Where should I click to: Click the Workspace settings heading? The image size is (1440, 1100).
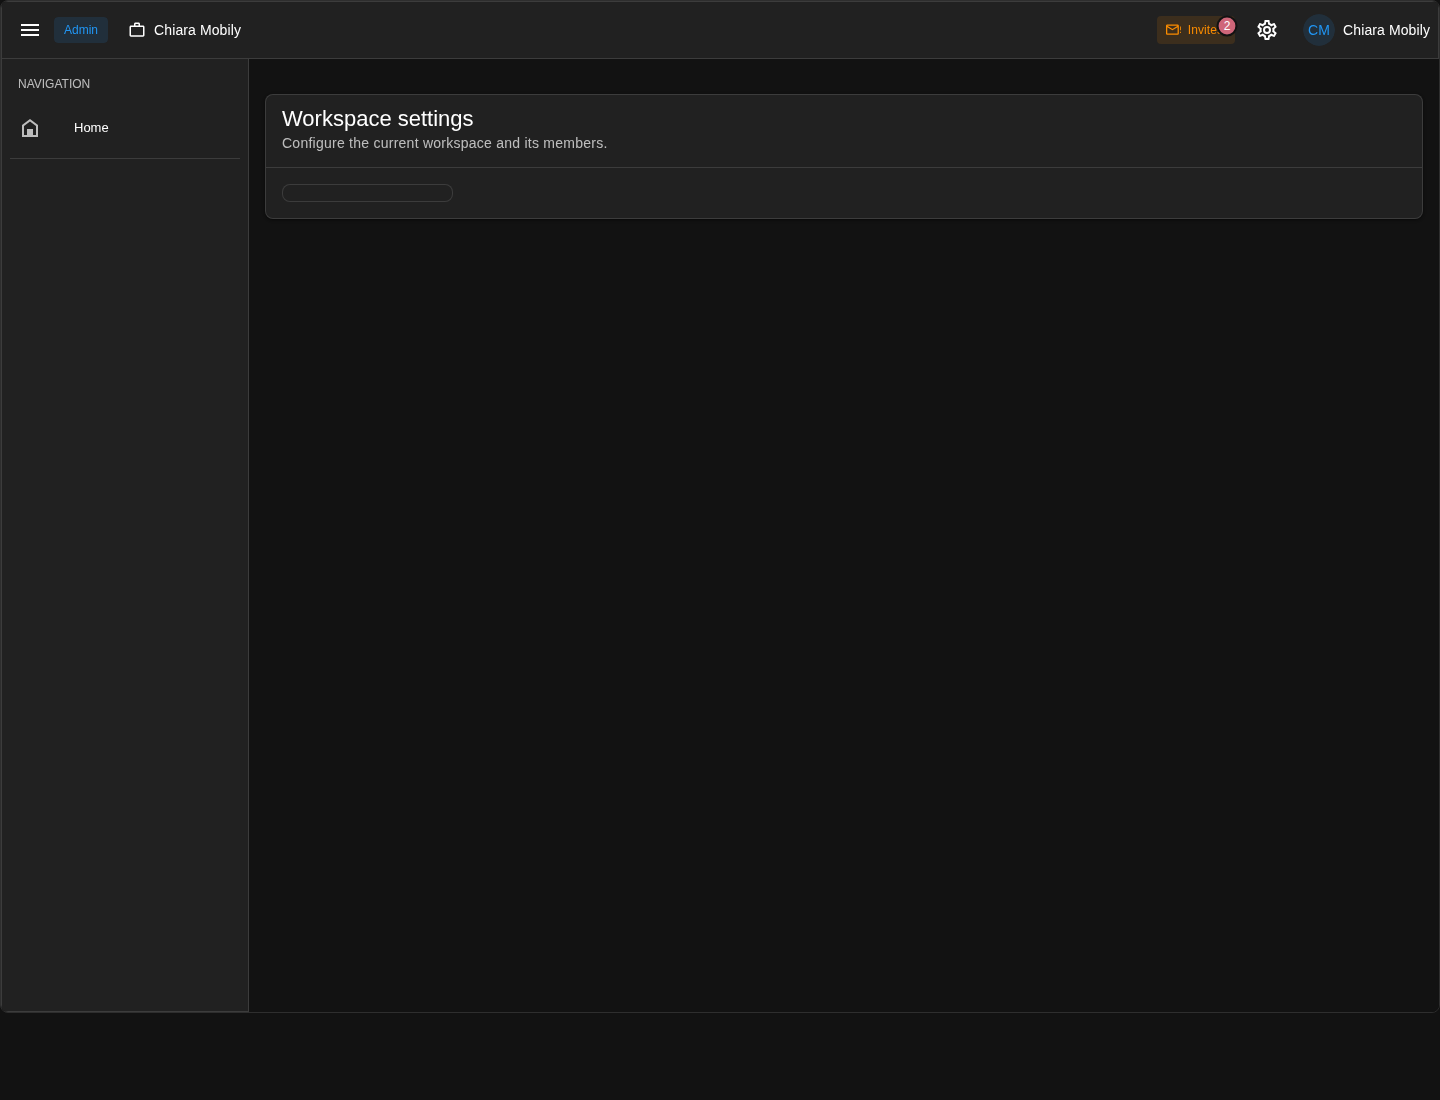tap(378, 118)
